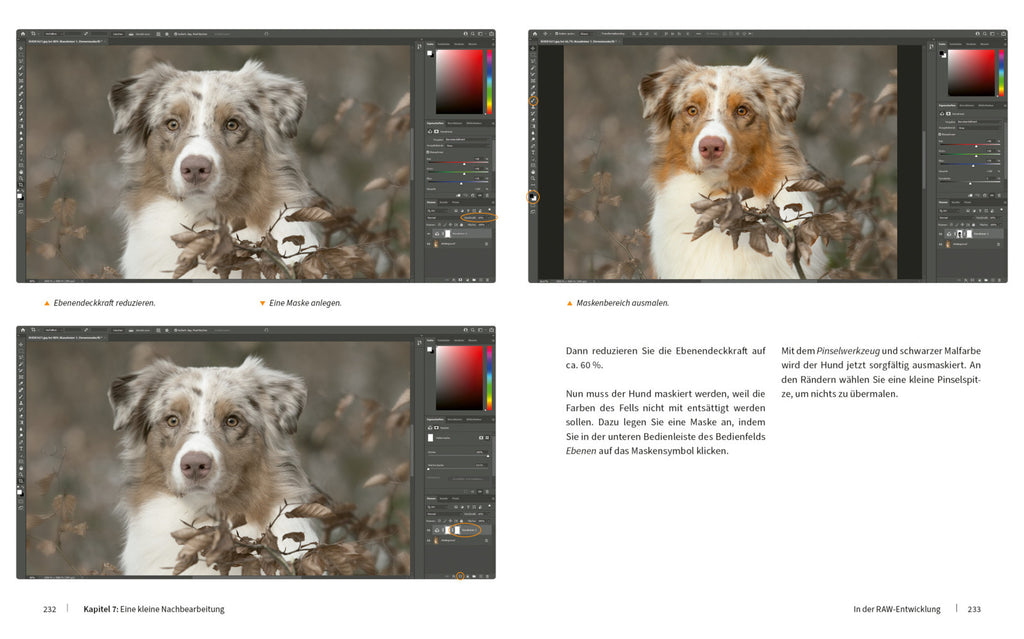Click the Home icon in top-right screenshot
The height and width of the screenshot is (639, 1024).
click(534, 34)
